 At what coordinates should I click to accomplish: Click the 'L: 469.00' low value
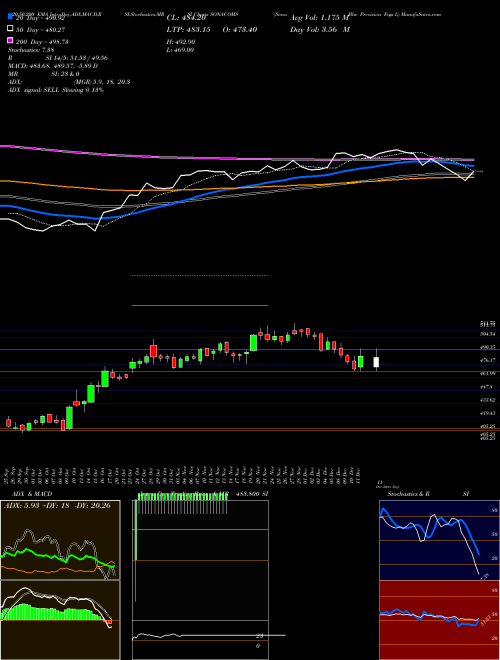[180, 50]
